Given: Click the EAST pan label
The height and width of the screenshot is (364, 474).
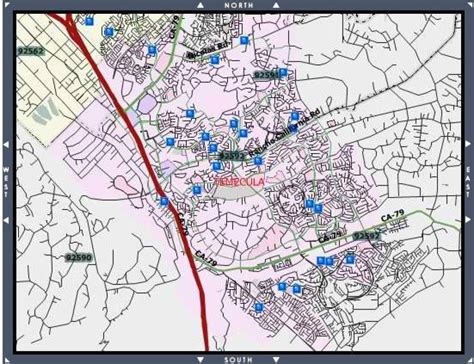Looking at the screenshot, I should [x=468, y=182].
